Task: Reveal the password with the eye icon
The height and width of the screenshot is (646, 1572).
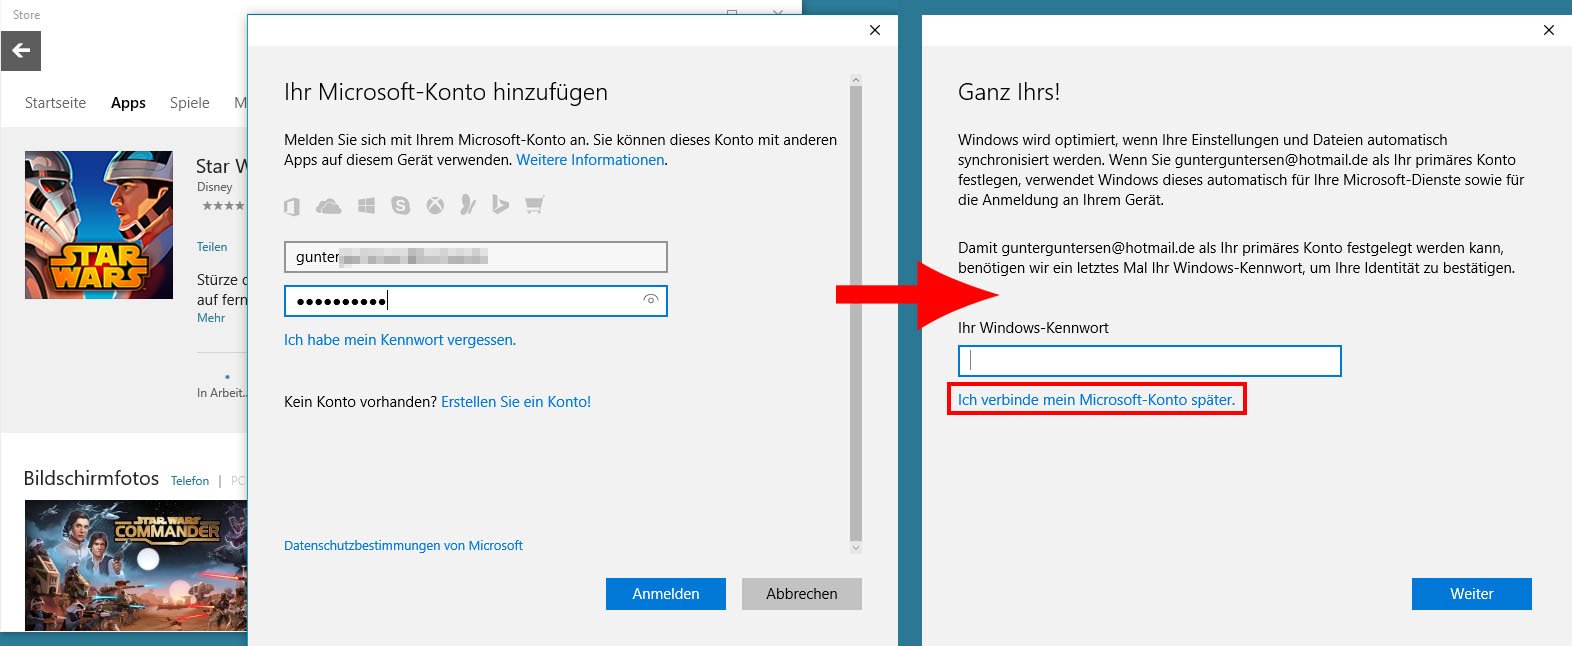Action: point(651,300)
